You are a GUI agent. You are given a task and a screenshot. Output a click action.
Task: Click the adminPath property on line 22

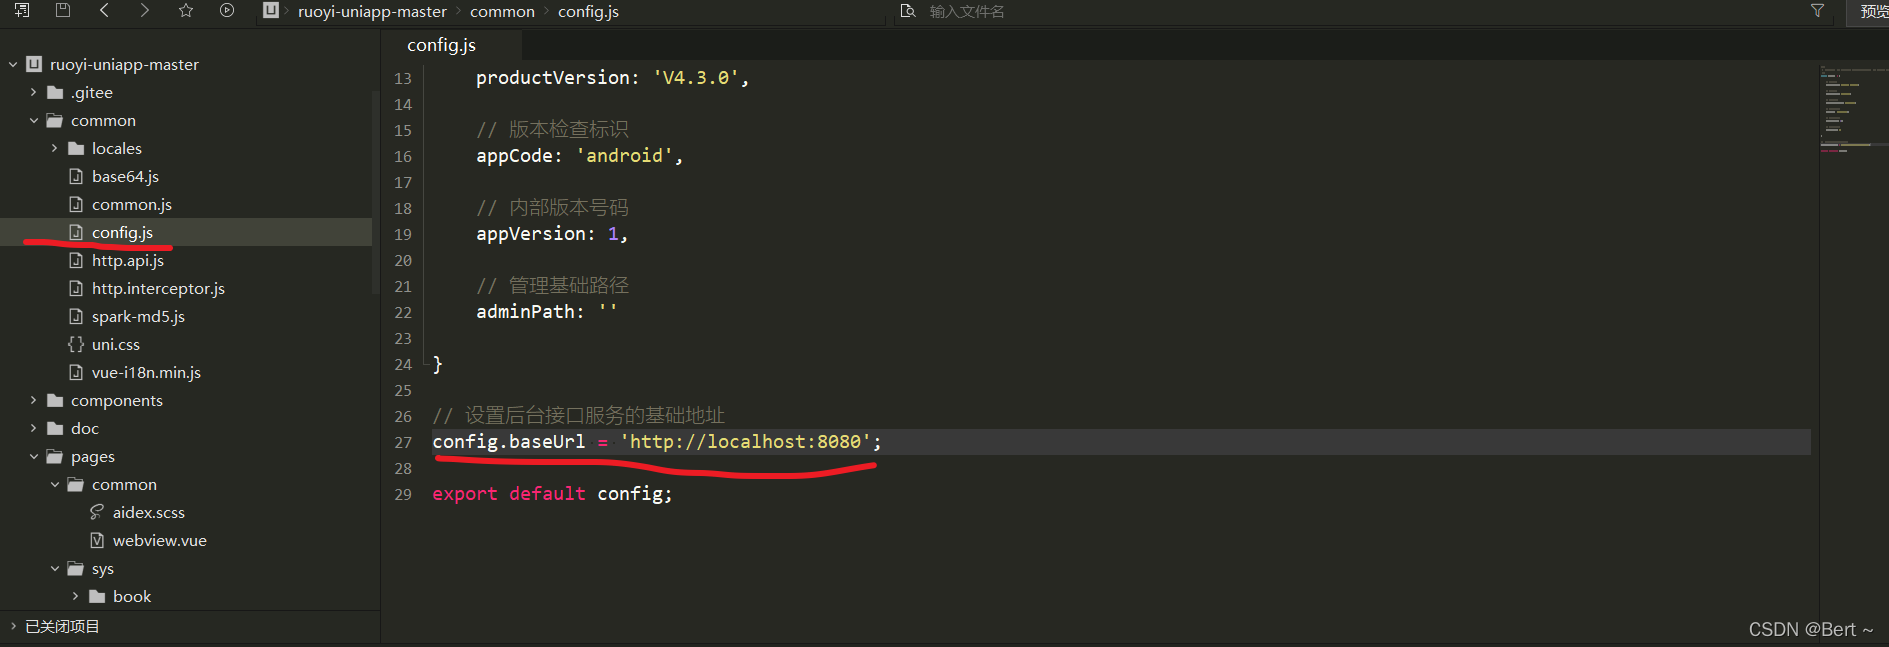tap(525, 311)
